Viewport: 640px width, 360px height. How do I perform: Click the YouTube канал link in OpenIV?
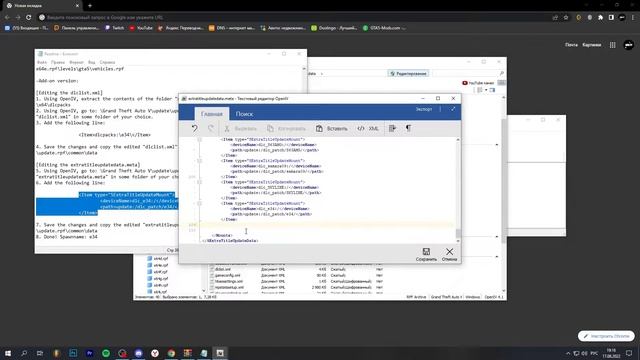click(x=478, y=83)
